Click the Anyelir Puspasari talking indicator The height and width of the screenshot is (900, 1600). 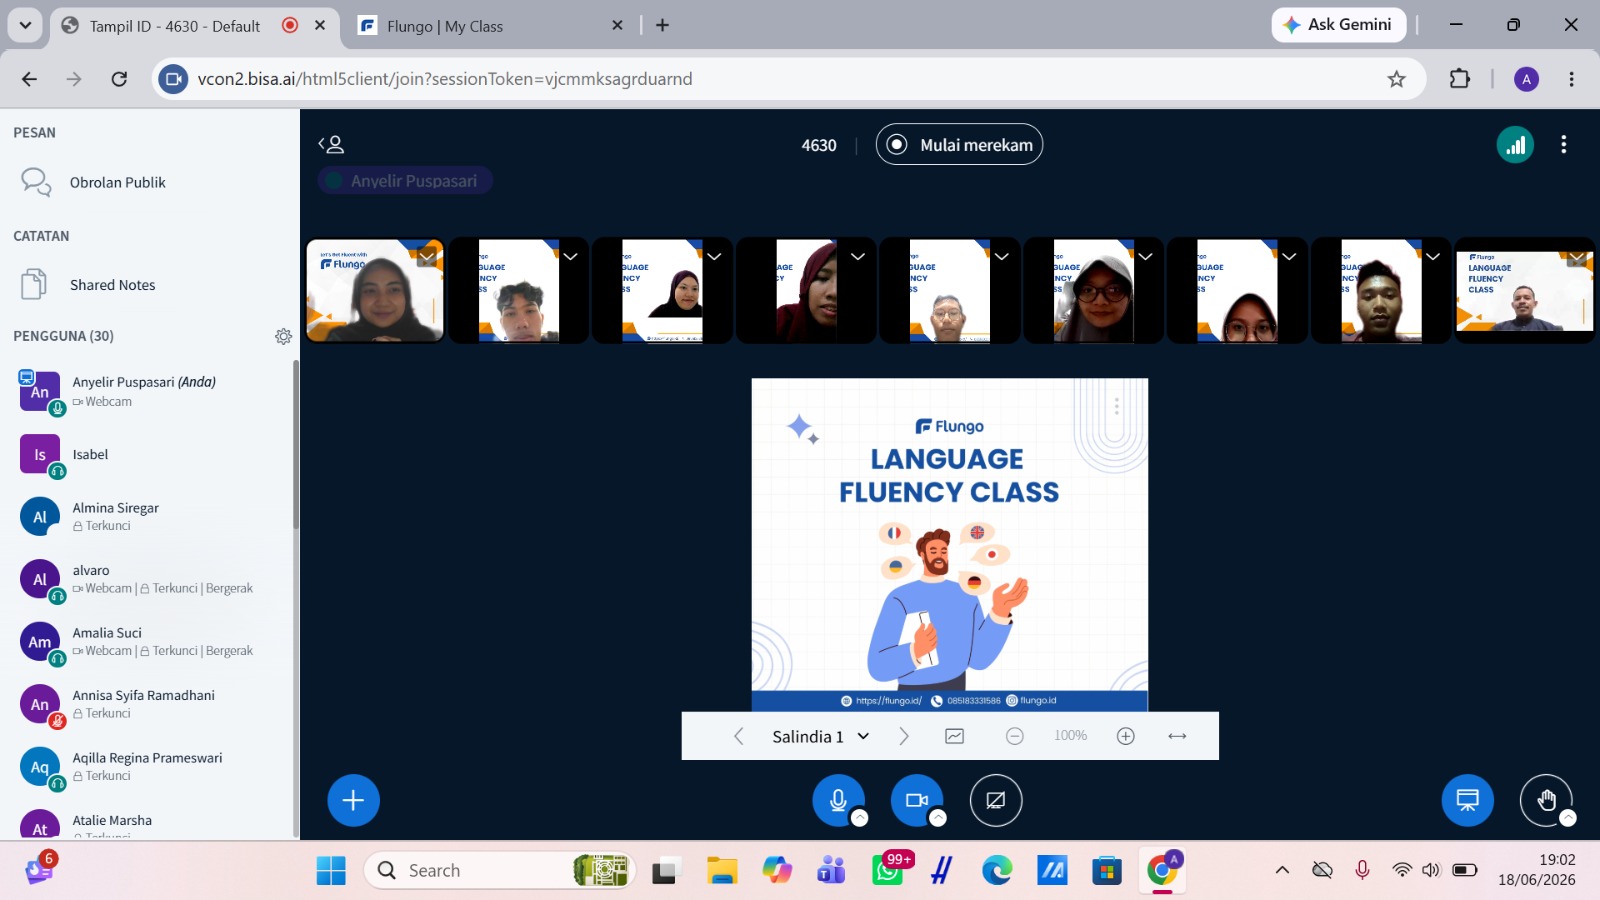(x=405, y=181)
